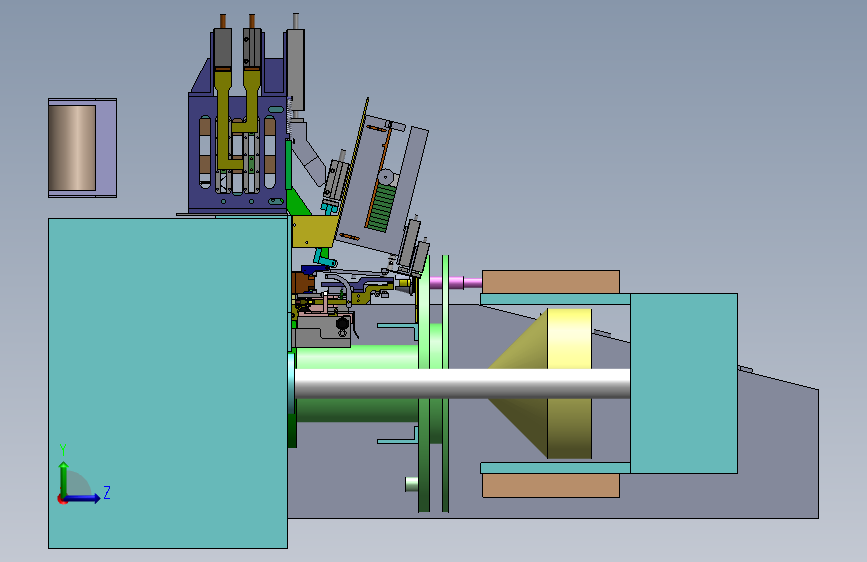Select the yellow bracket below the blue frame
Screen dimensions: 867x562
pos(312,231)
